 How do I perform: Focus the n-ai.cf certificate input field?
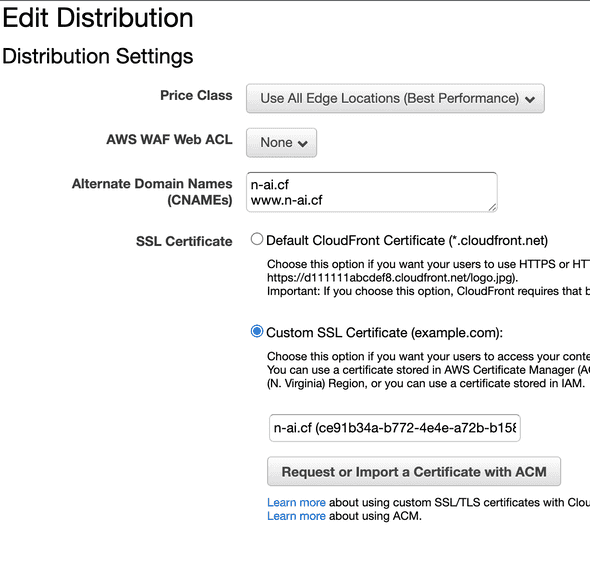pyautogui.click(x=395, y=428)
